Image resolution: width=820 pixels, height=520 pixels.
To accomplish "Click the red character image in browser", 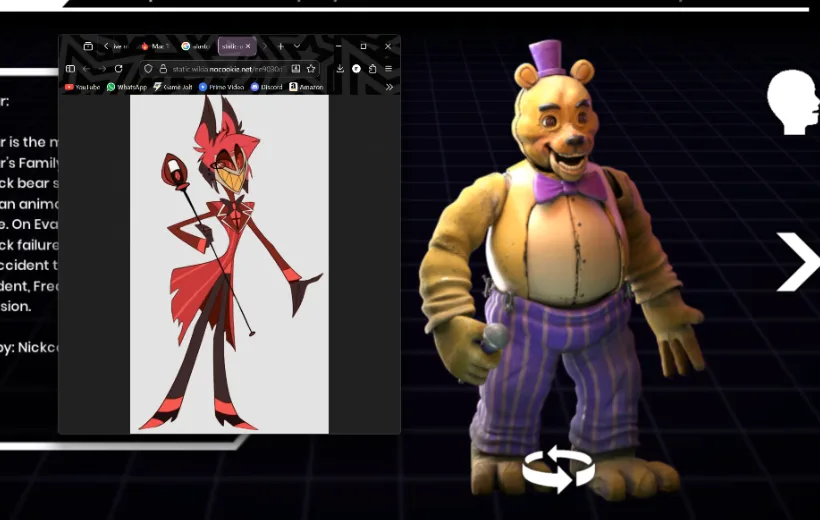I will [x=229, y=264].
